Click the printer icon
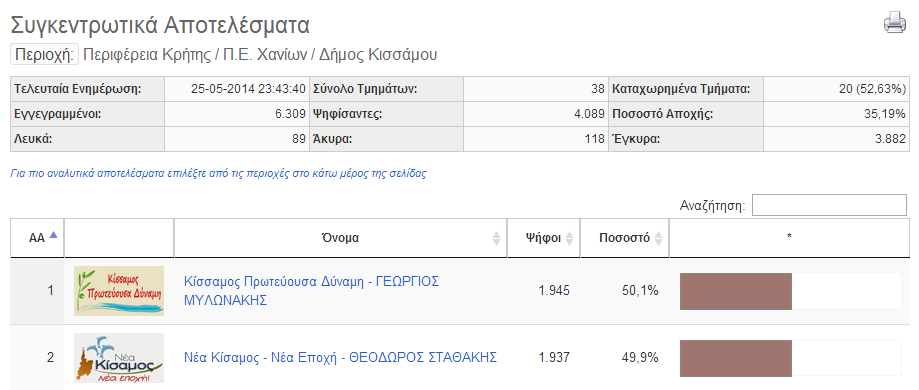This screenshot has height=390, width=919. [x=894, y=23]
